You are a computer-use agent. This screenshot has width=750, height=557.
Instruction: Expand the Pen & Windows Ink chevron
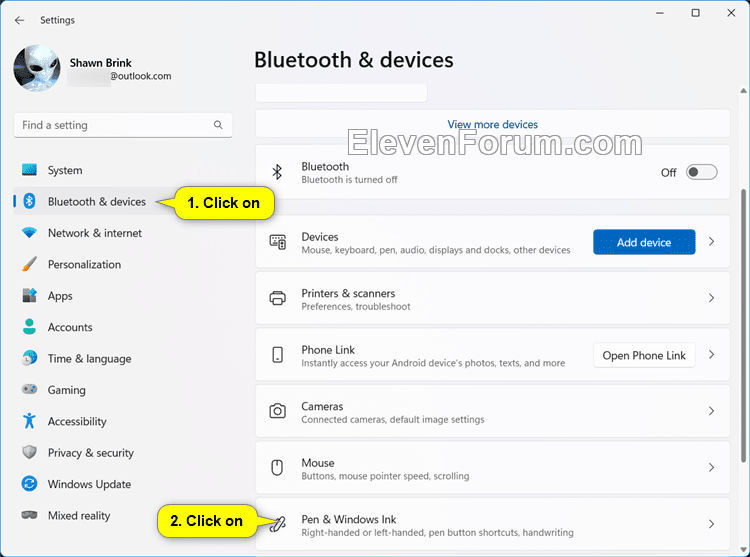pos(711,524)
